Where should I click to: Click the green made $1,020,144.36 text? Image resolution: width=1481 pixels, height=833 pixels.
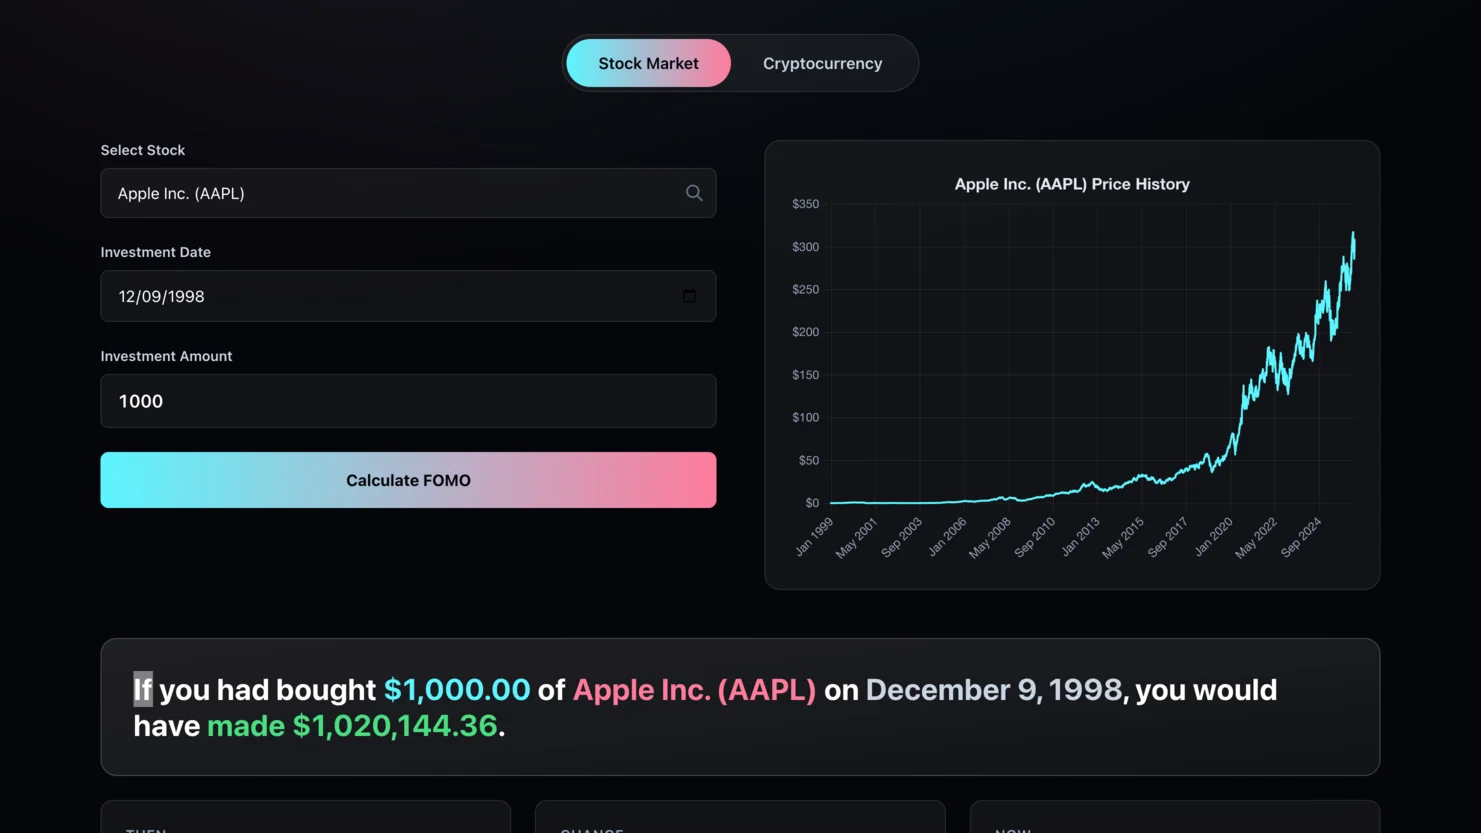click(352, 726)
